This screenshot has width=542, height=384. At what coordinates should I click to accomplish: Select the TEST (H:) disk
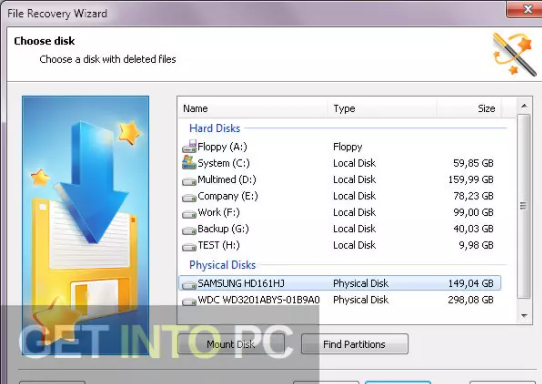(340, 245)
